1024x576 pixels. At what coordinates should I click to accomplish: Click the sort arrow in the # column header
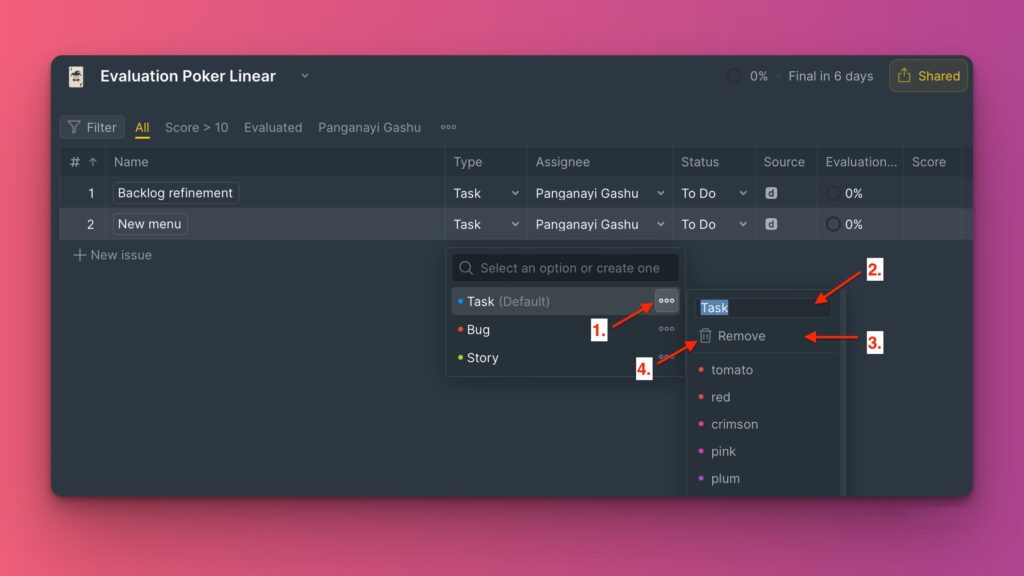point(93,162)
